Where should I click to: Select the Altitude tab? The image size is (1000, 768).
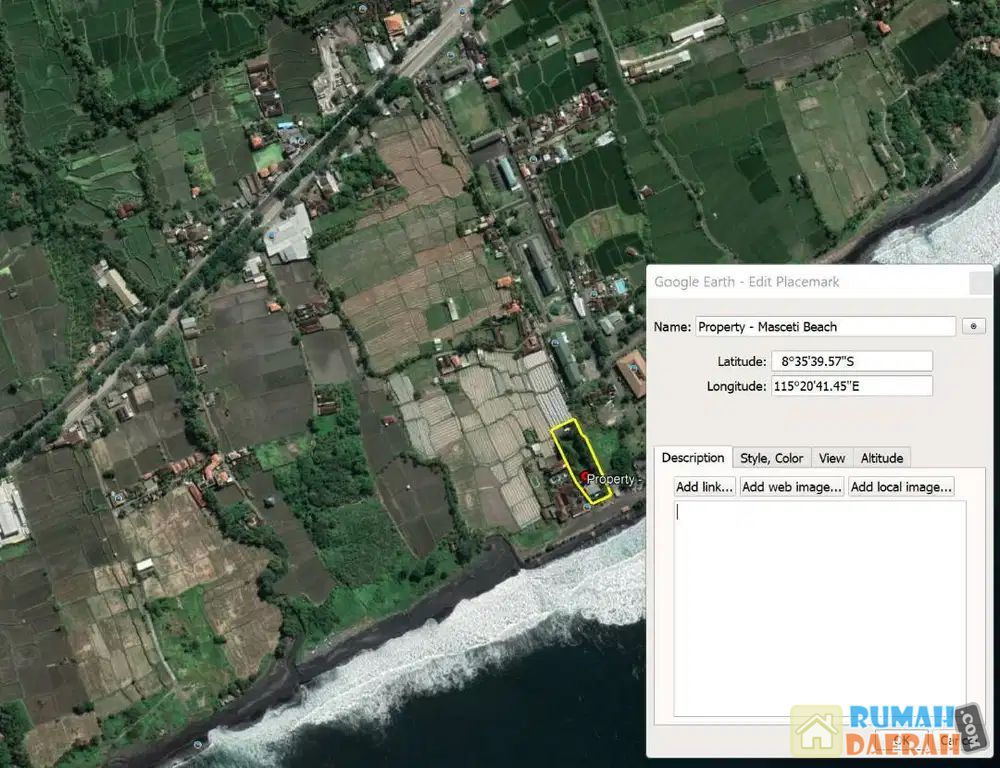(x=881, y=458)
